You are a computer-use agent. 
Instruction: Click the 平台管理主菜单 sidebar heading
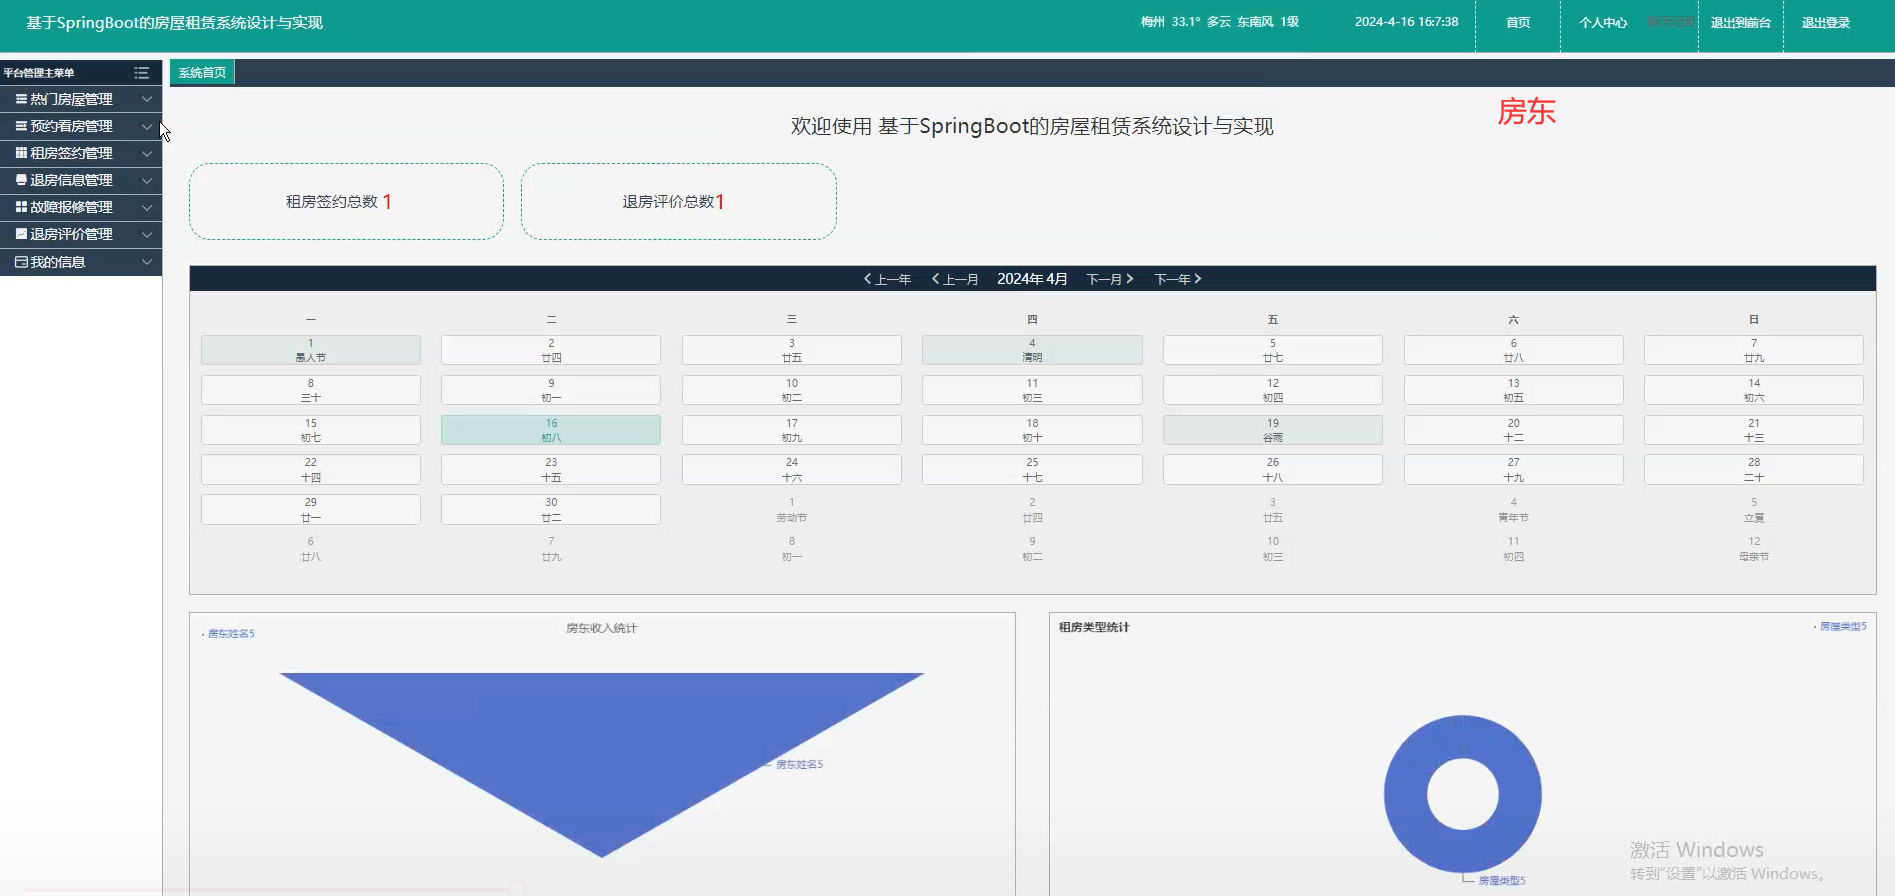39,73
